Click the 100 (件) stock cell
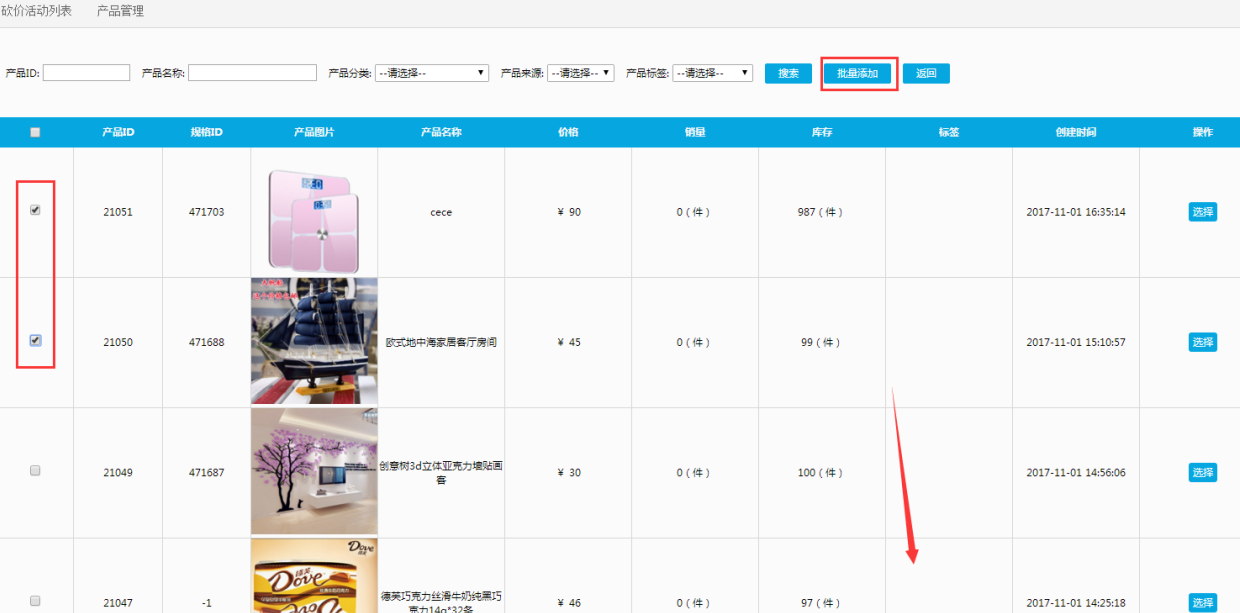Screen dimensions: 1240x613 point(821,472)
